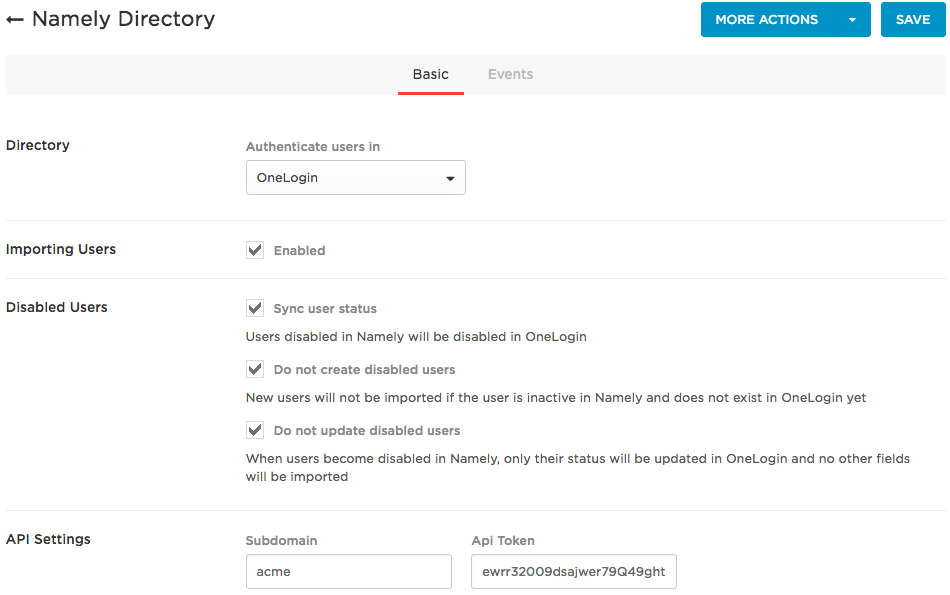Uncheck Do not update disabled users
The height and width of the screenshot is (595, 950).
point(255,431)
